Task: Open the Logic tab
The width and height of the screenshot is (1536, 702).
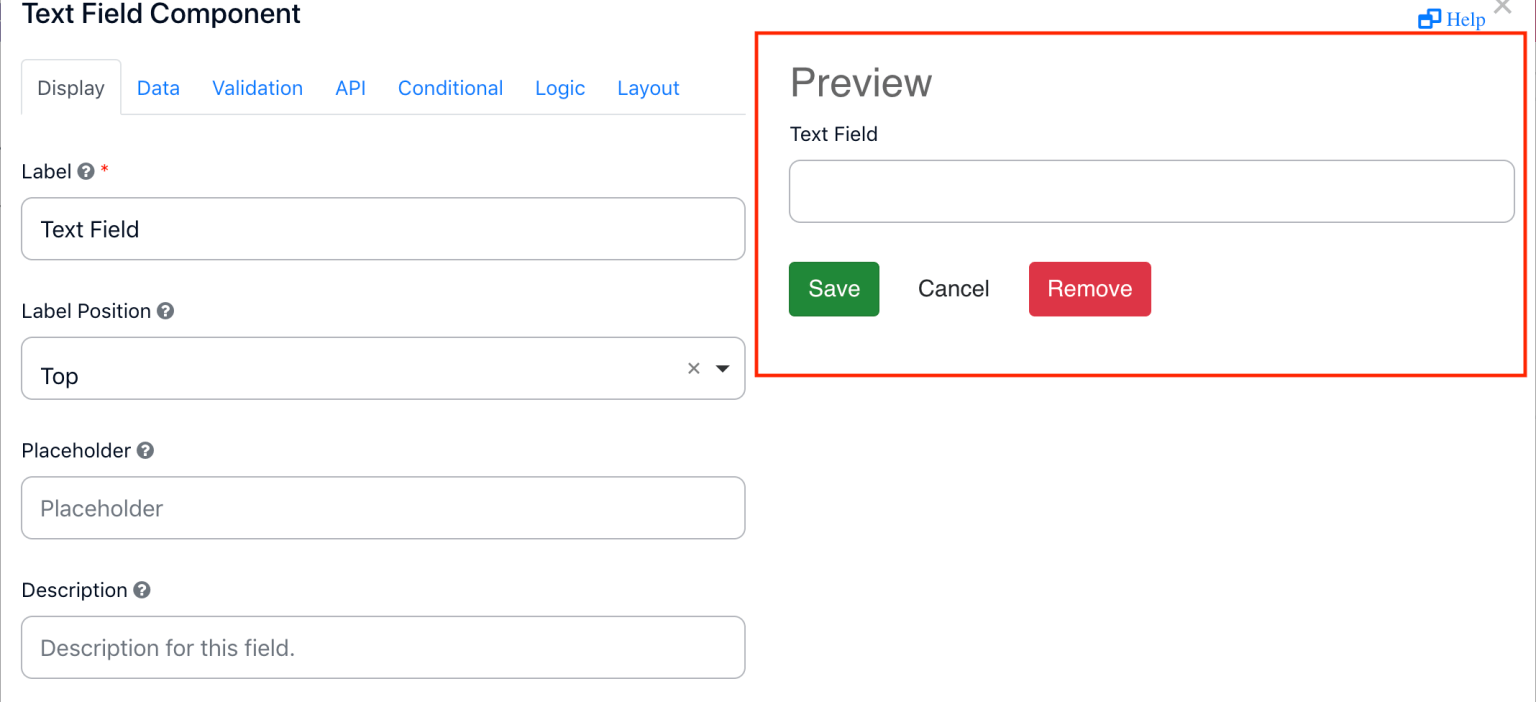Action: point(560,88)
